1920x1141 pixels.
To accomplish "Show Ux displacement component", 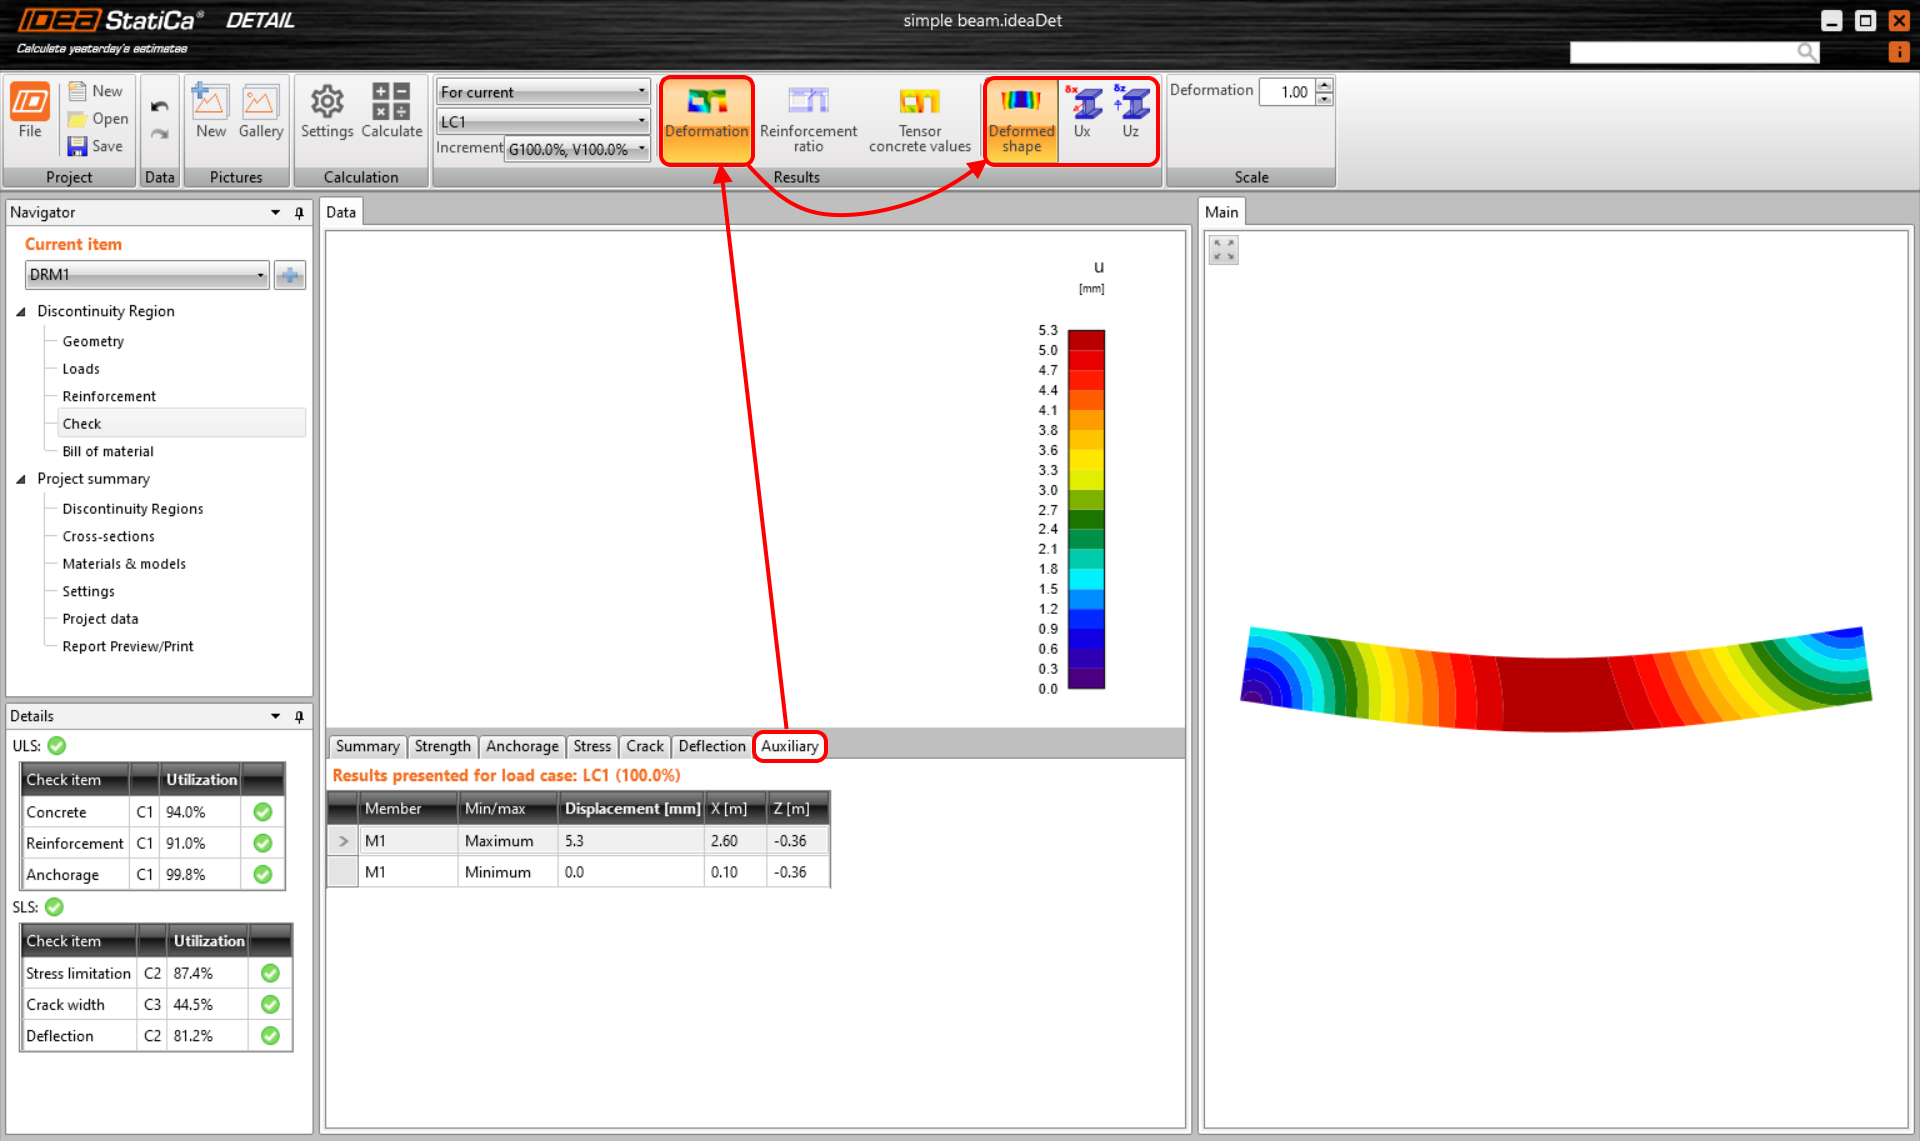I will point(1083,110).
